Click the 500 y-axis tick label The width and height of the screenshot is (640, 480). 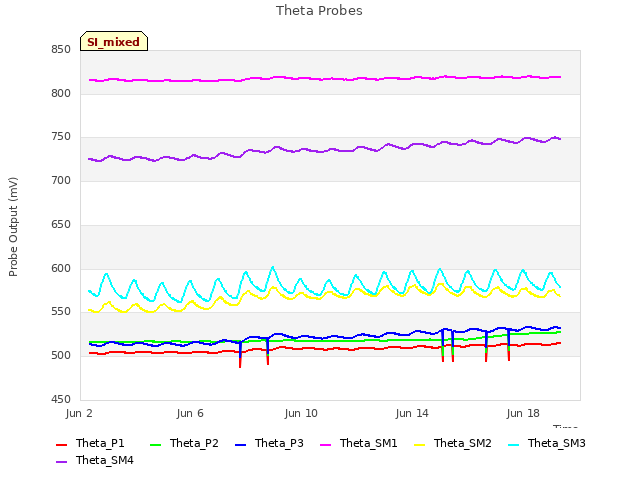61,356
